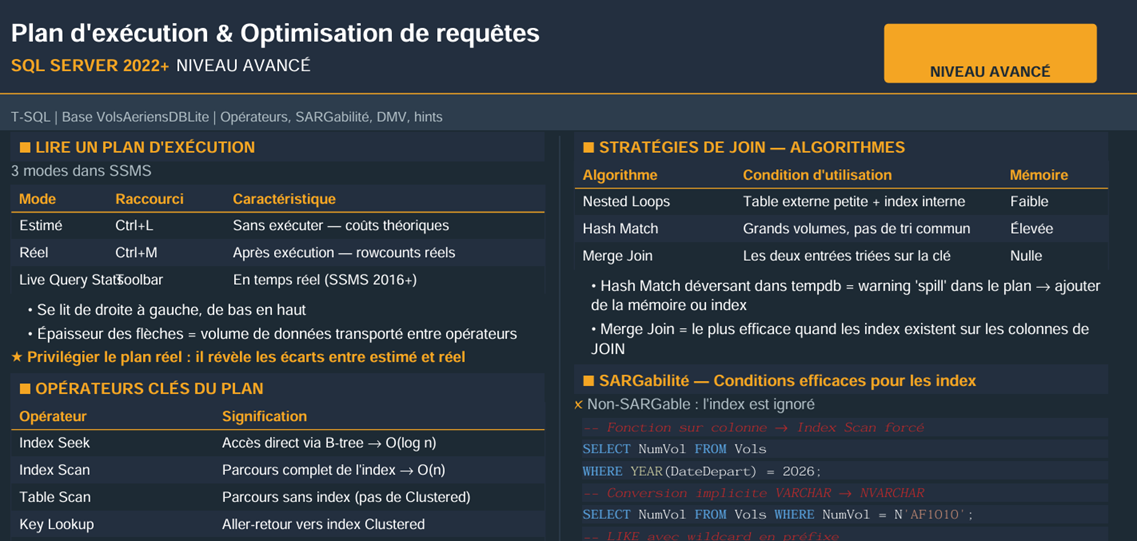Click the orange X before Non-SARGable
This screenshot has width=1137, height=541.
pos(579,404)
